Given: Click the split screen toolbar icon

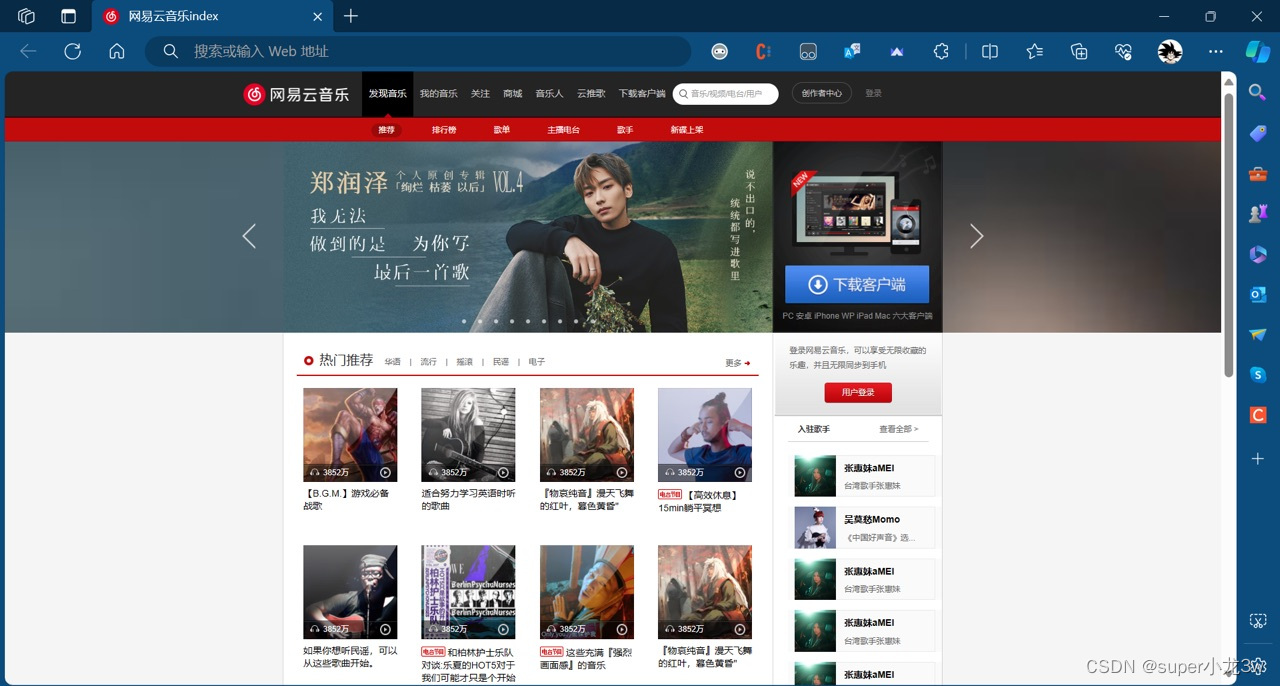Looking at the screenshot, I should point(990,51).
